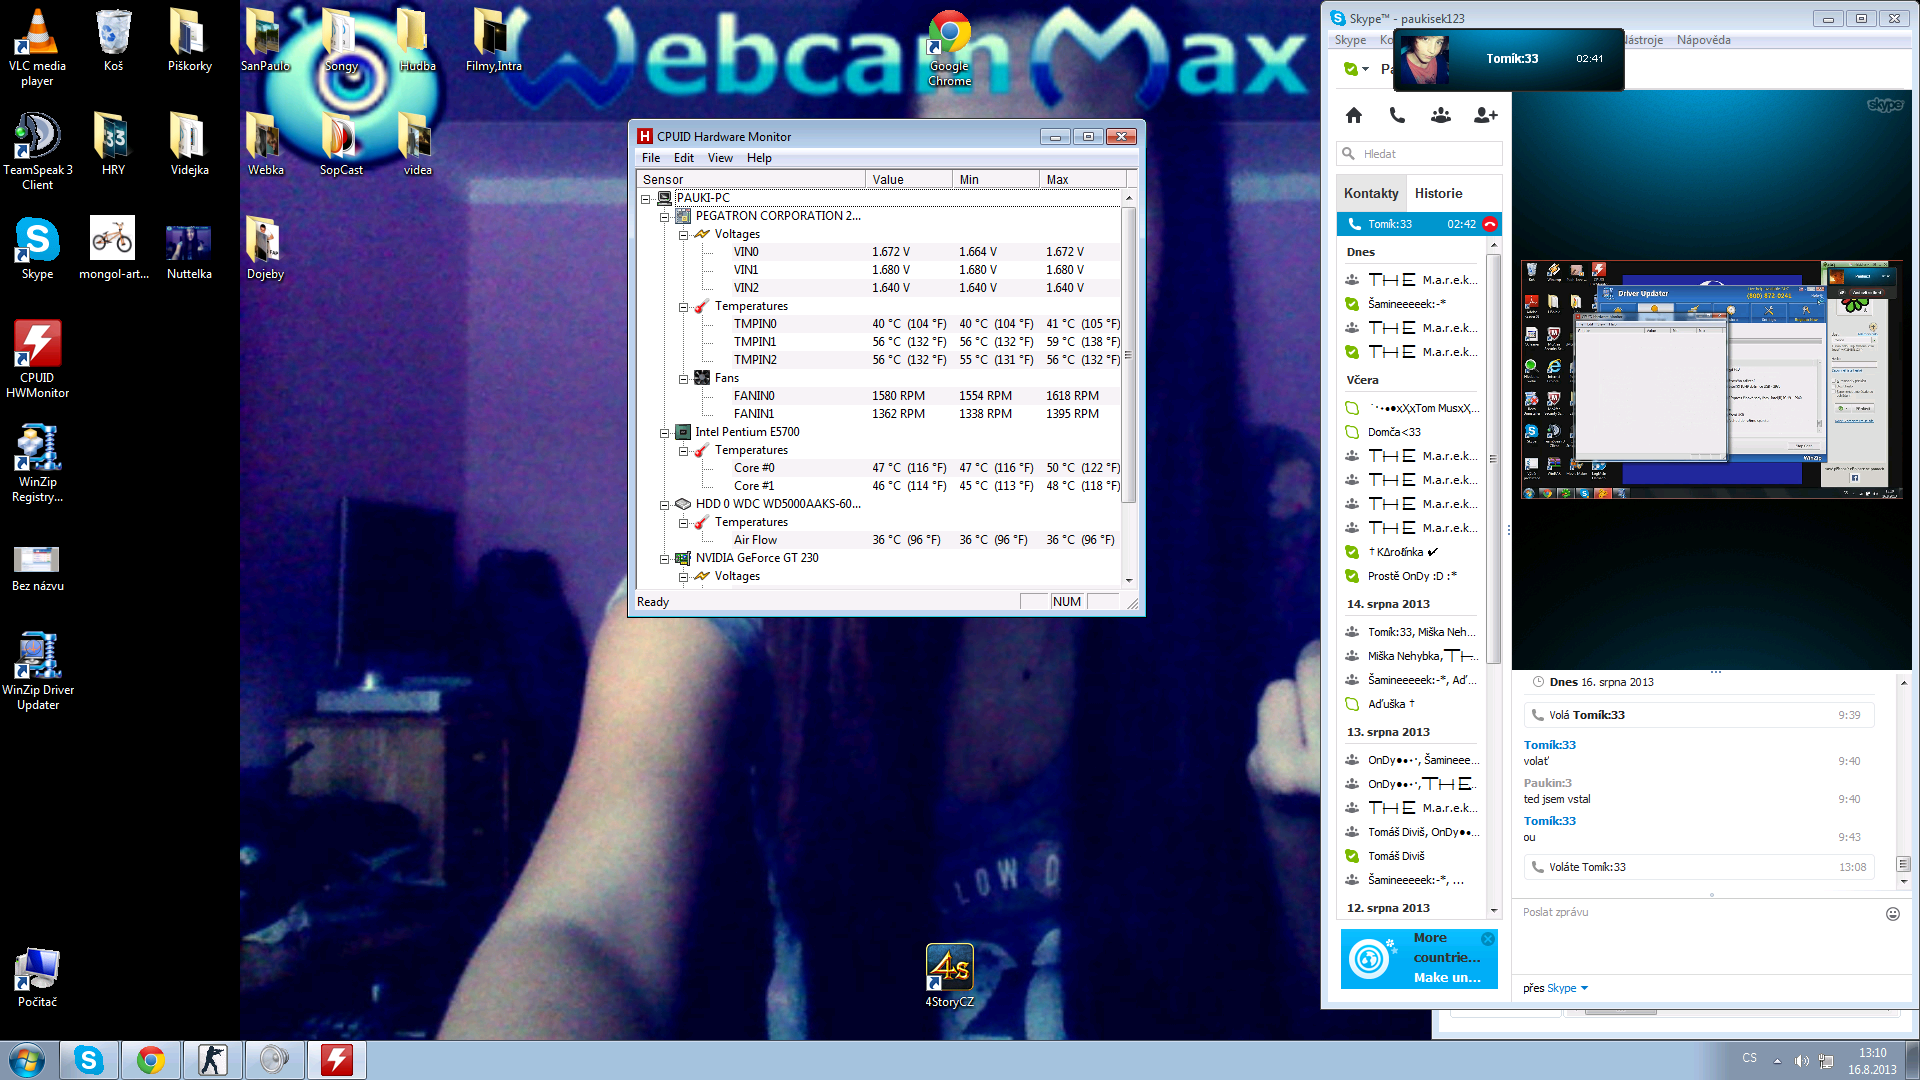Viewport: 1920px width, 1080px height.
Task: End call with the red hang-up button
Action: click(x=1490, y=224)
